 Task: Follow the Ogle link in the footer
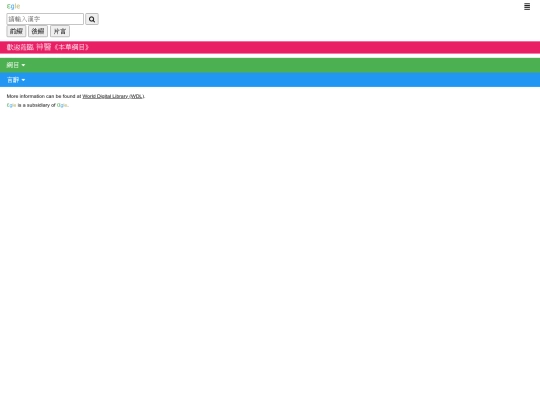pyautogui.click(x=62, y=105)
